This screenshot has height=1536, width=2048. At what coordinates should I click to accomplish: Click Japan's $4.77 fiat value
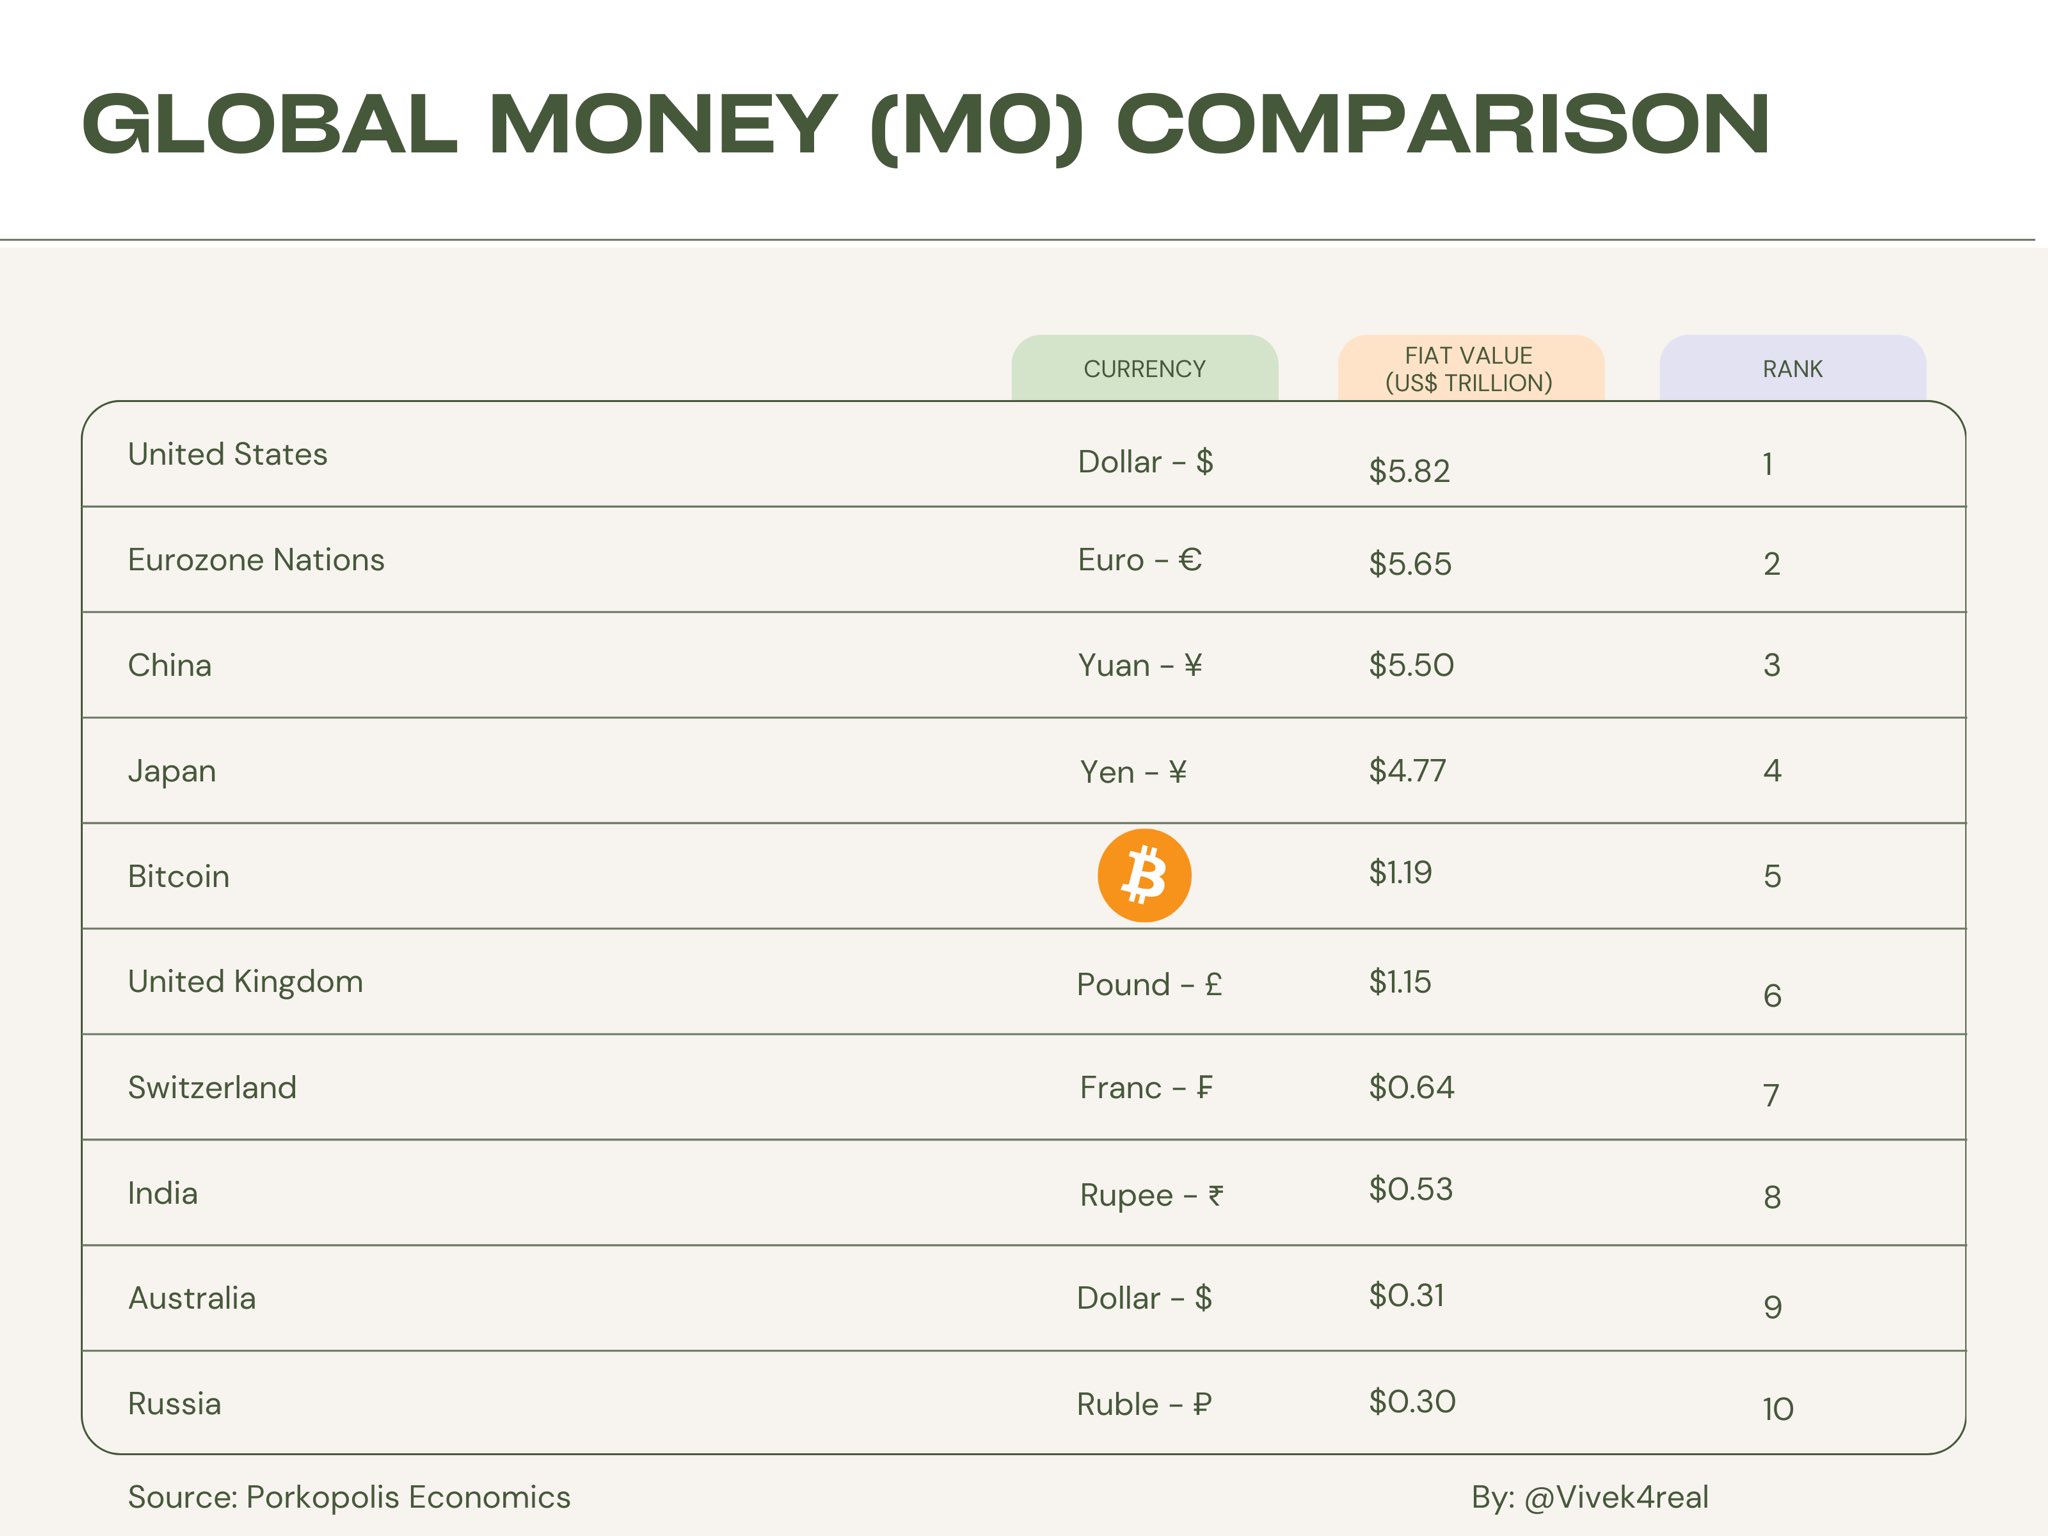pyautogui.click(x=1407, y=771)
